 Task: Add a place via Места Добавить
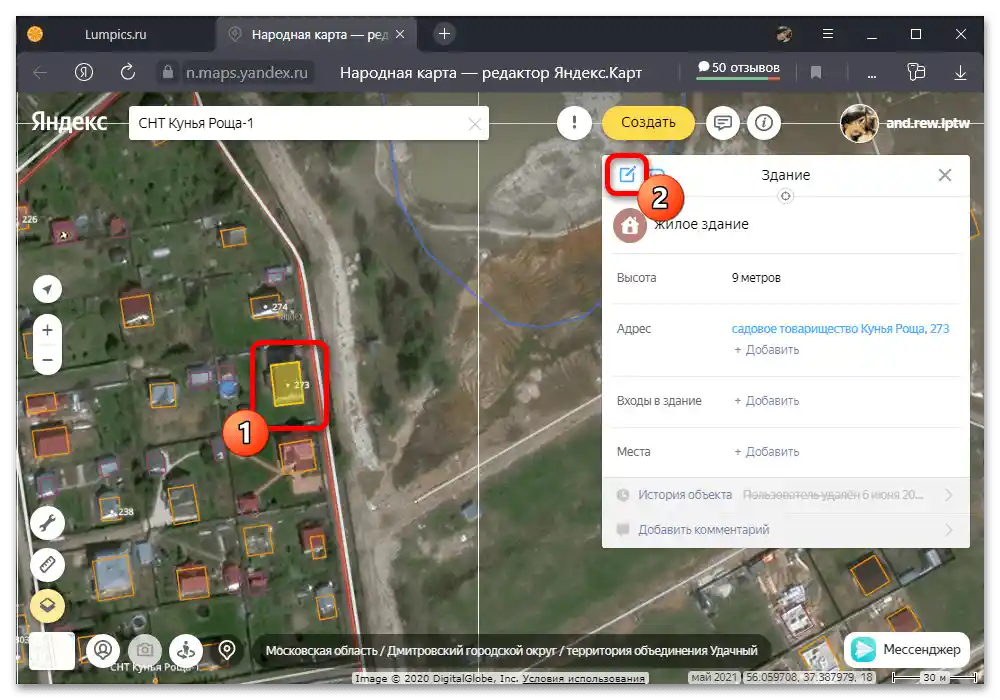click(766, 452)
